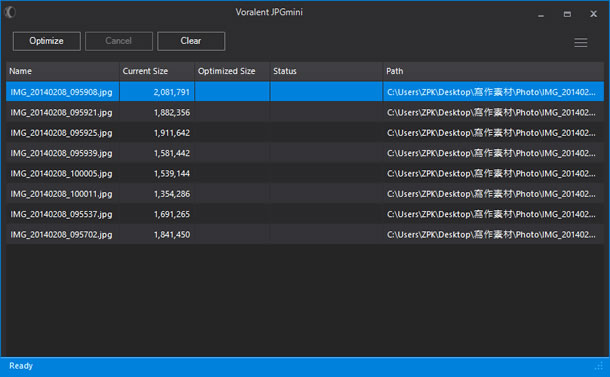
Task: Click the size value 1,882,356
Action: (172, 112)
